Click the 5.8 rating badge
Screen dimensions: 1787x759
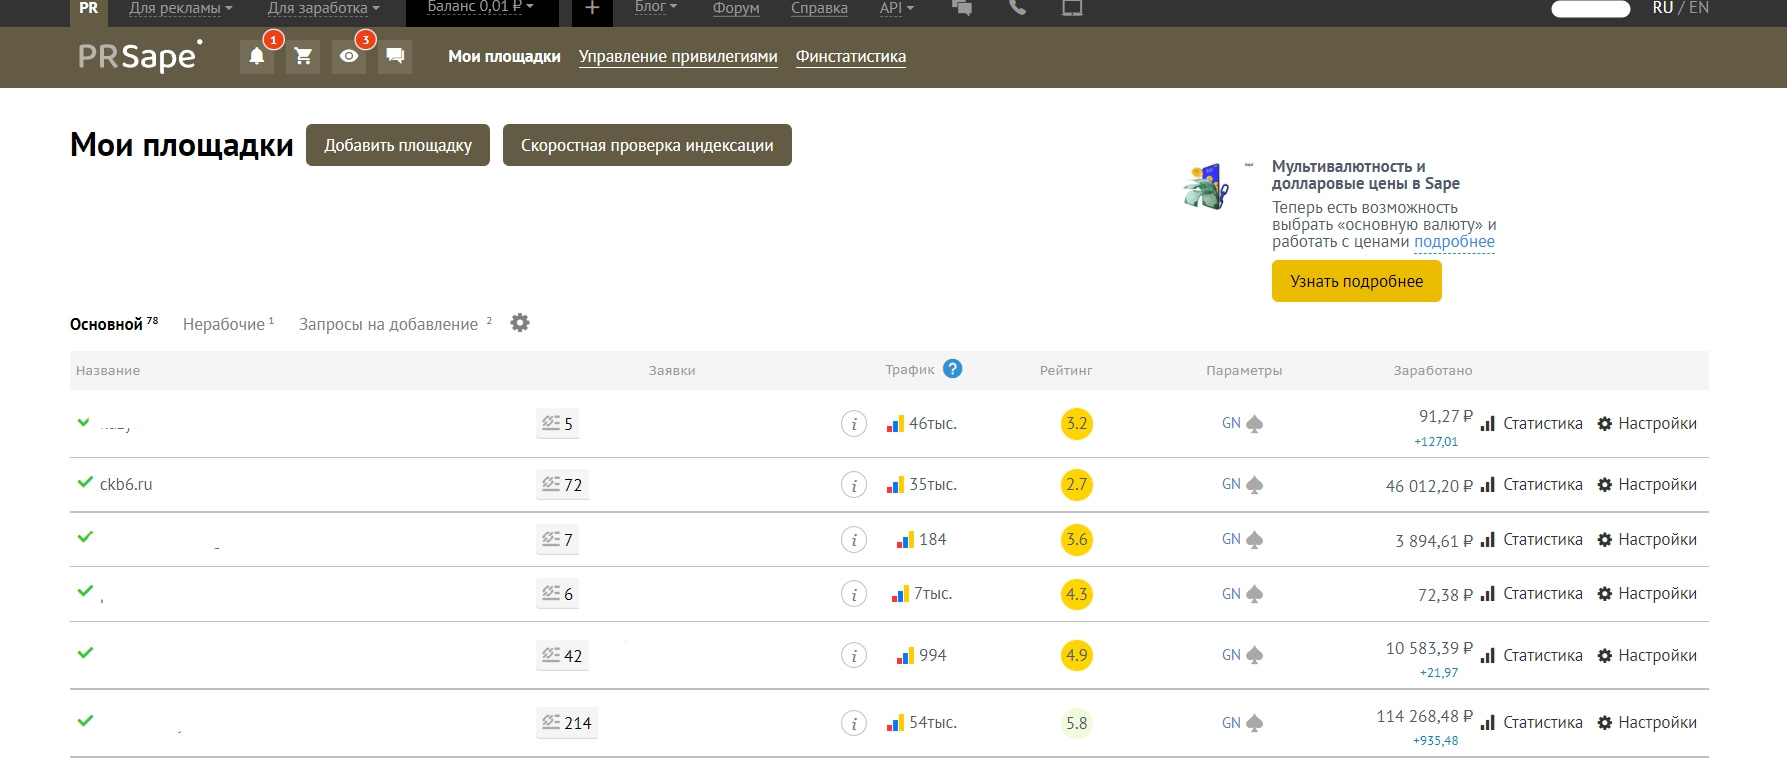1077,723
